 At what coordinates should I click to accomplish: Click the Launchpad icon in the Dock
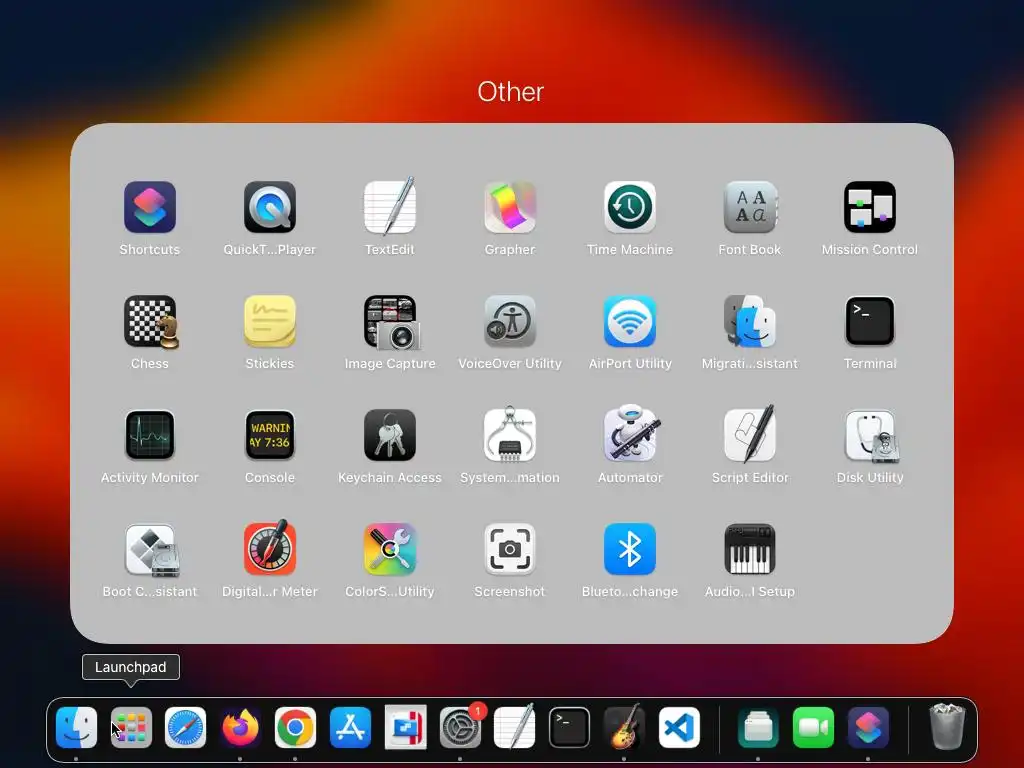tap(131, 727)
